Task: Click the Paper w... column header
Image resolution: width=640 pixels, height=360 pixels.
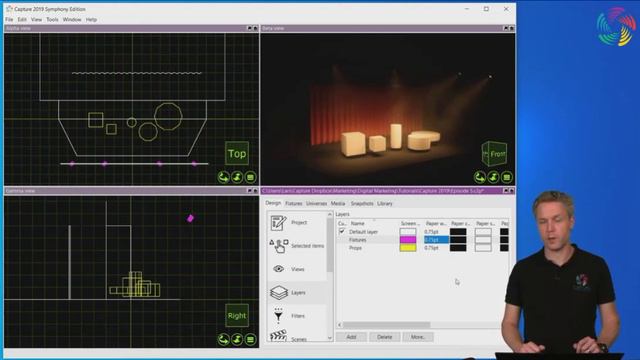Action: (x=436, y=223)
